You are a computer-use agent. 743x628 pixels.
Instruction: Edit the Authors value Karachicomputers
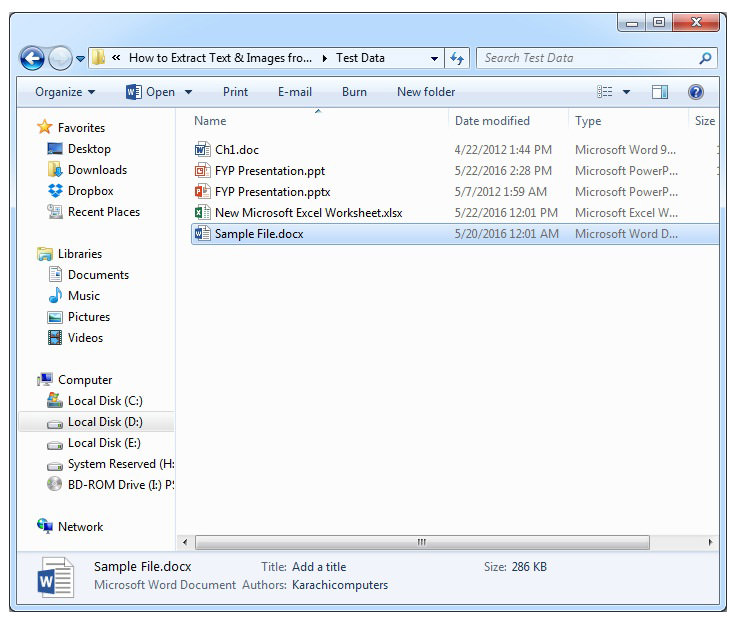340,585
